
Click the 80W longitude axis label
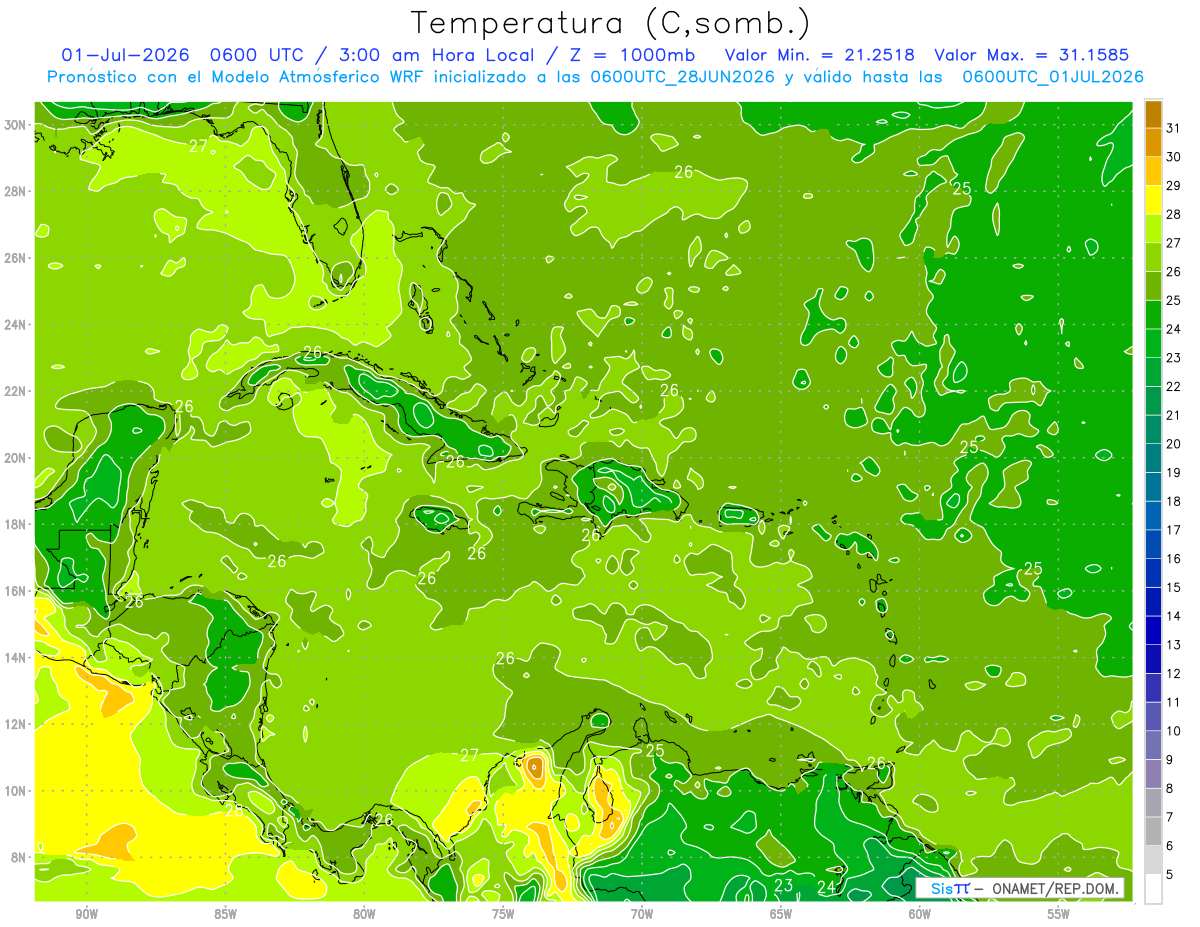364,914
